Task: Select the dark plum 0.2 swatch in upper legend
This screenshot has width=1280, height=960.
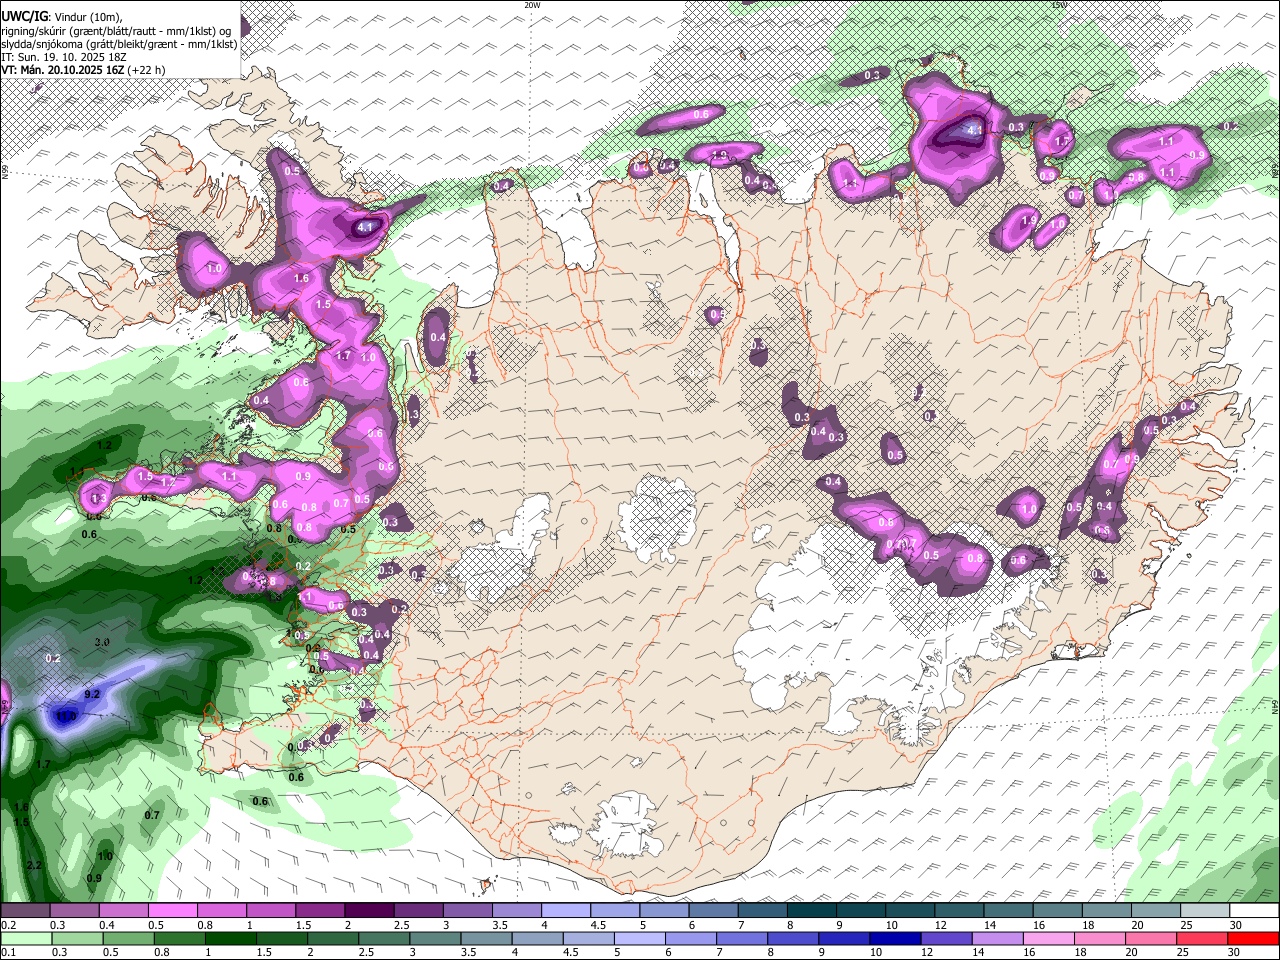Action: 25,911
